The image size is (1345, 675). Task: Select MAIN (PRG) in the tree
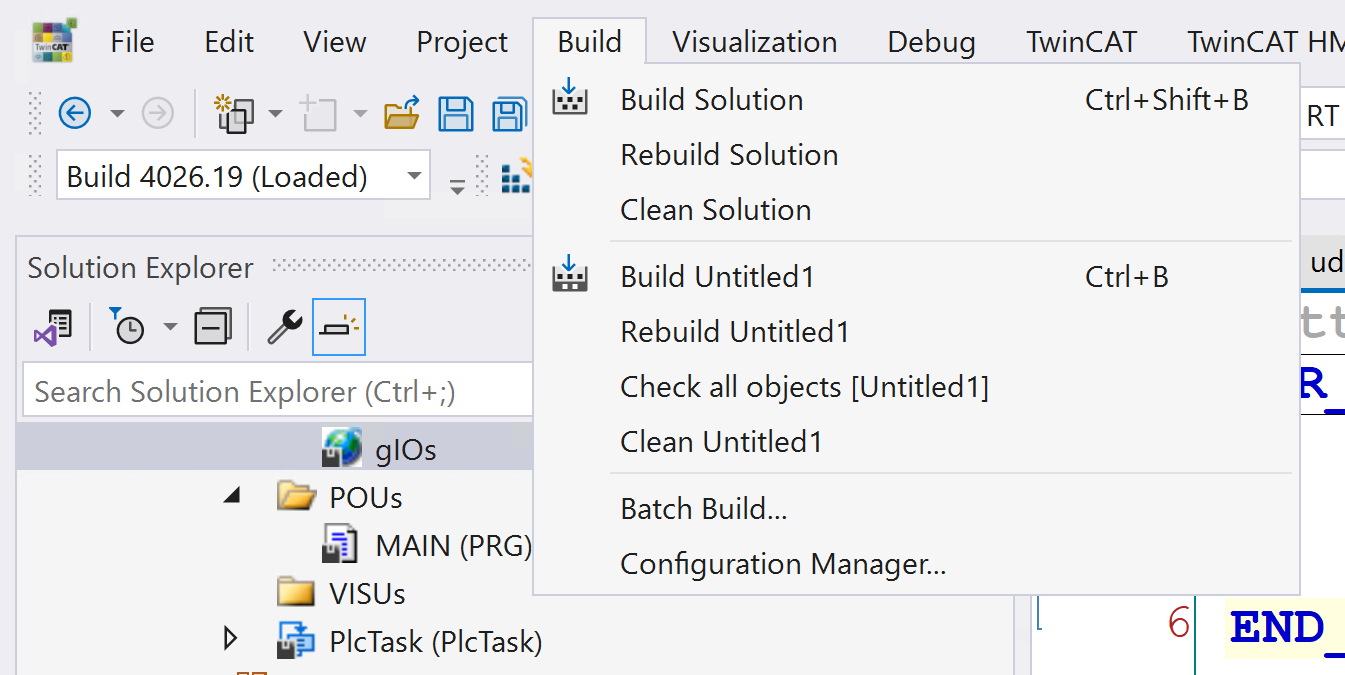[x=452, y=546]
